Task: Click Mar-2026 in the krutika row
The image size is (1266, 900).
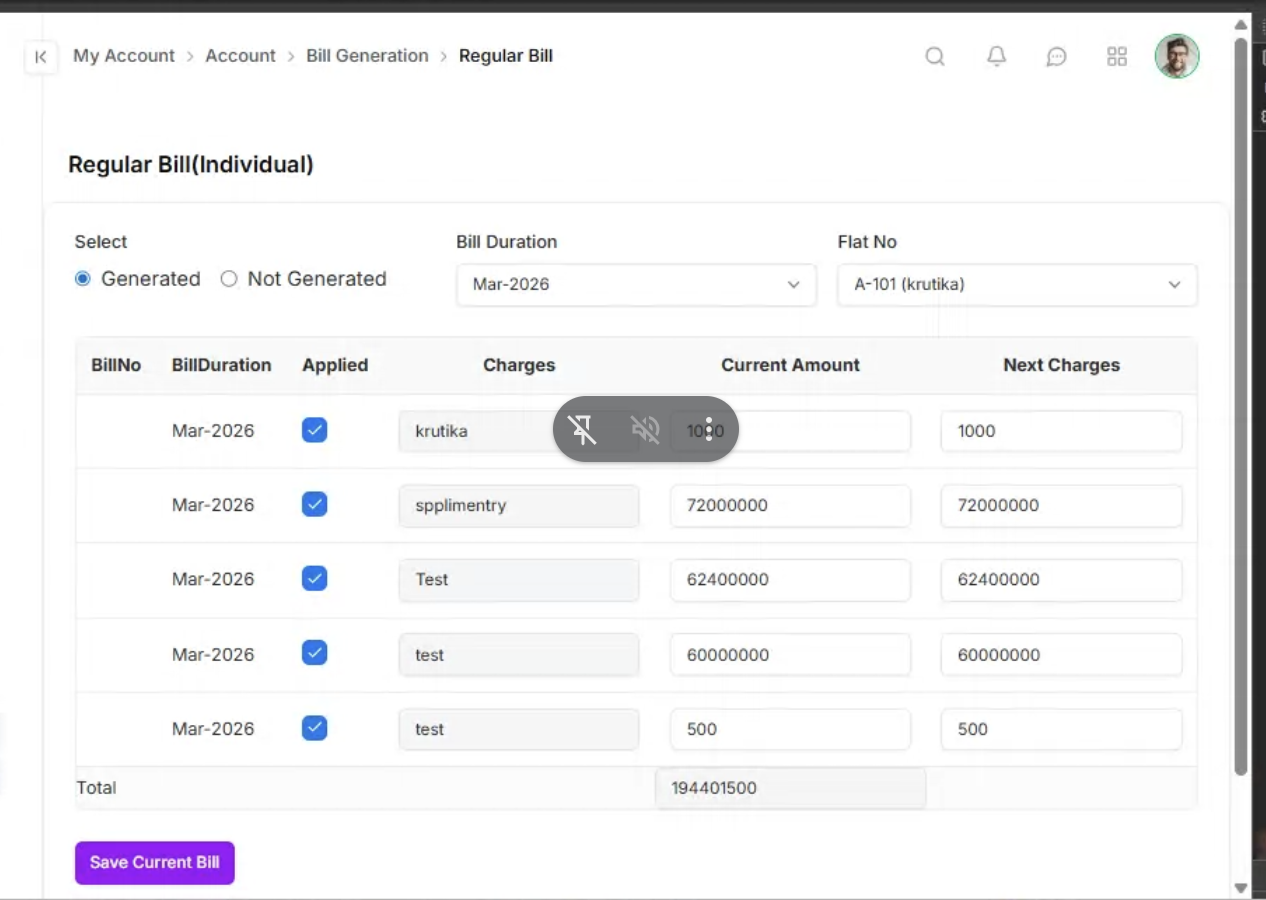Action: [x=213, y=431]
